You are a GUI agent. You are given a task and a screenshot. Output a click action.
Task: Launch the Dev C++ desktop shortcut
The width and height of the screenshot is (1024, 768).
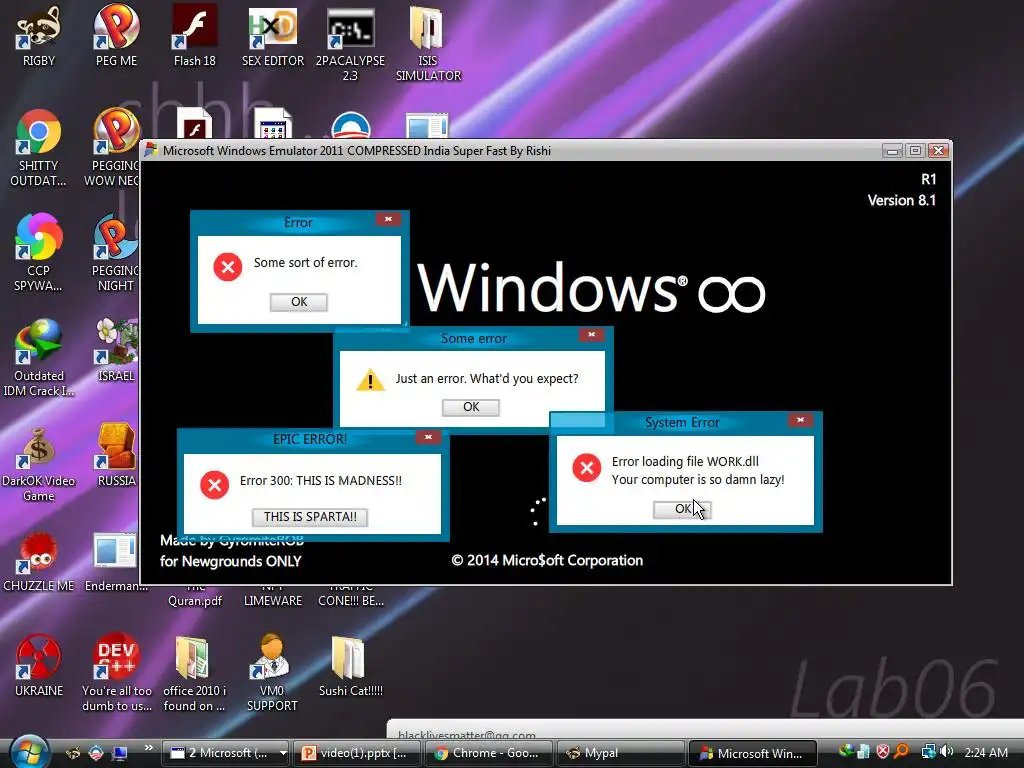[116, 673]
